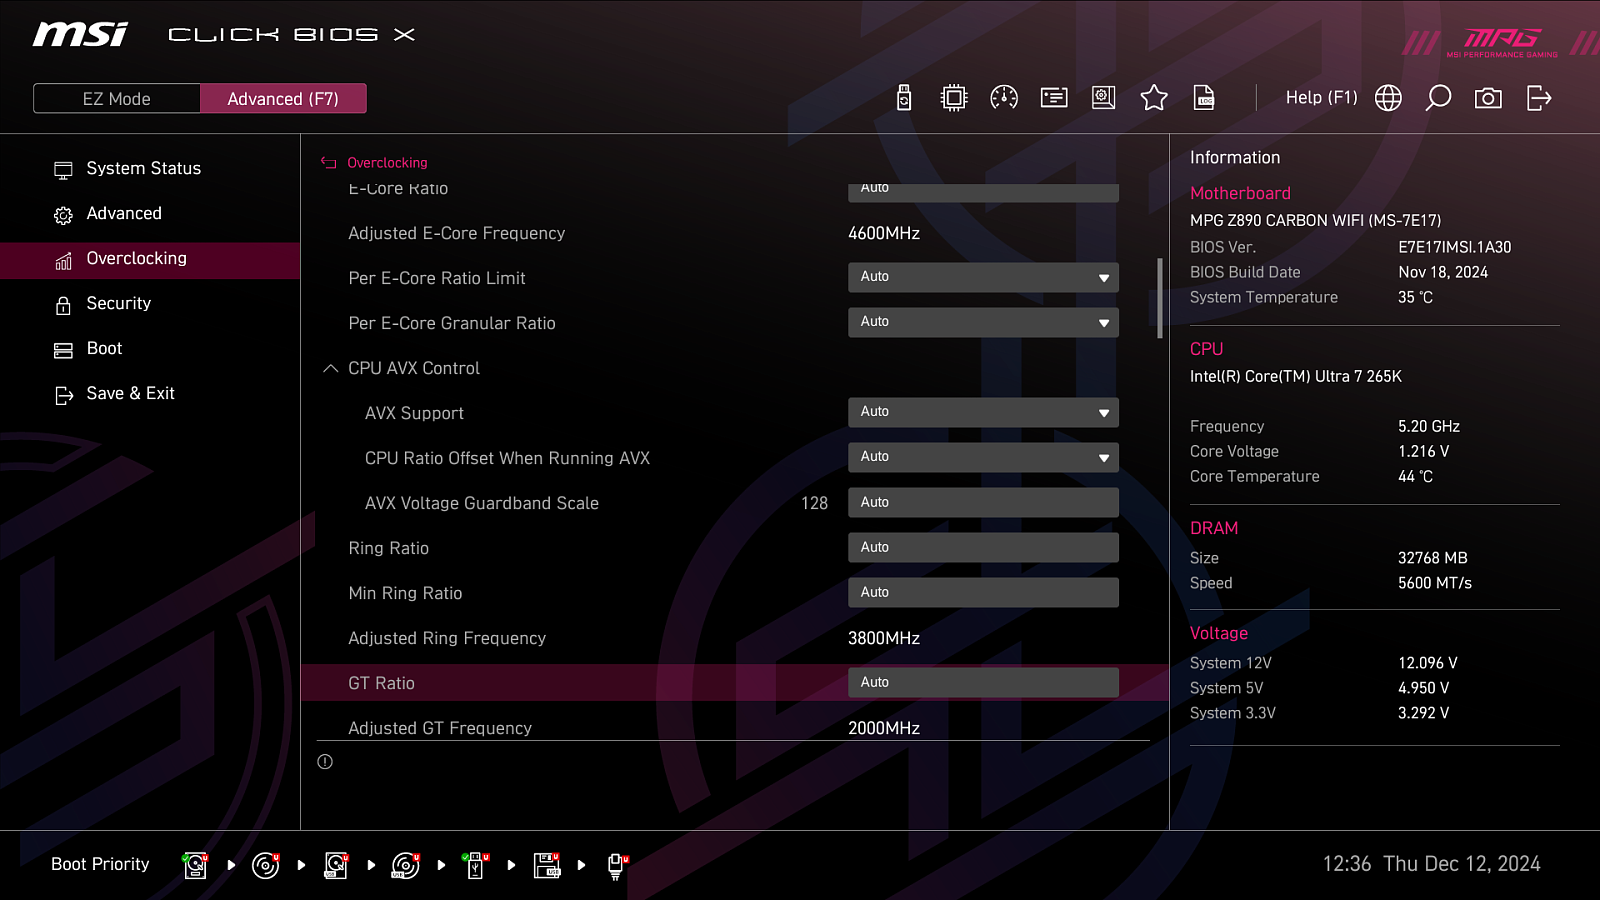The width and height of the screenshot is (1600, 900).
Task: Open CPU Ratio Offset When Running AVX dropdown
Action: 983,457
